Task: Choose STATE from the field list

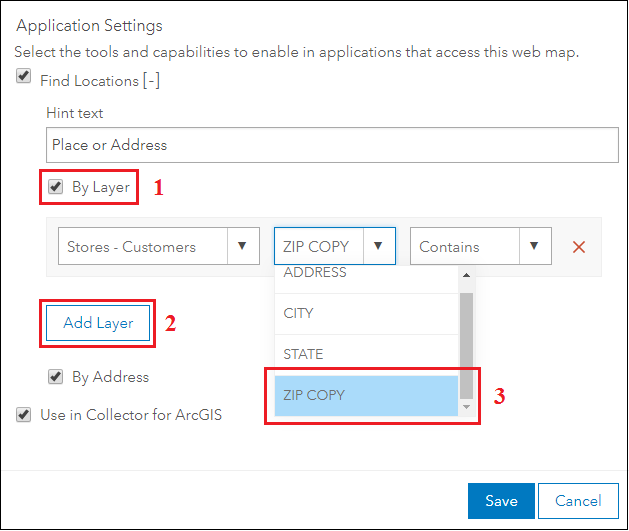Action: [366, 355]
